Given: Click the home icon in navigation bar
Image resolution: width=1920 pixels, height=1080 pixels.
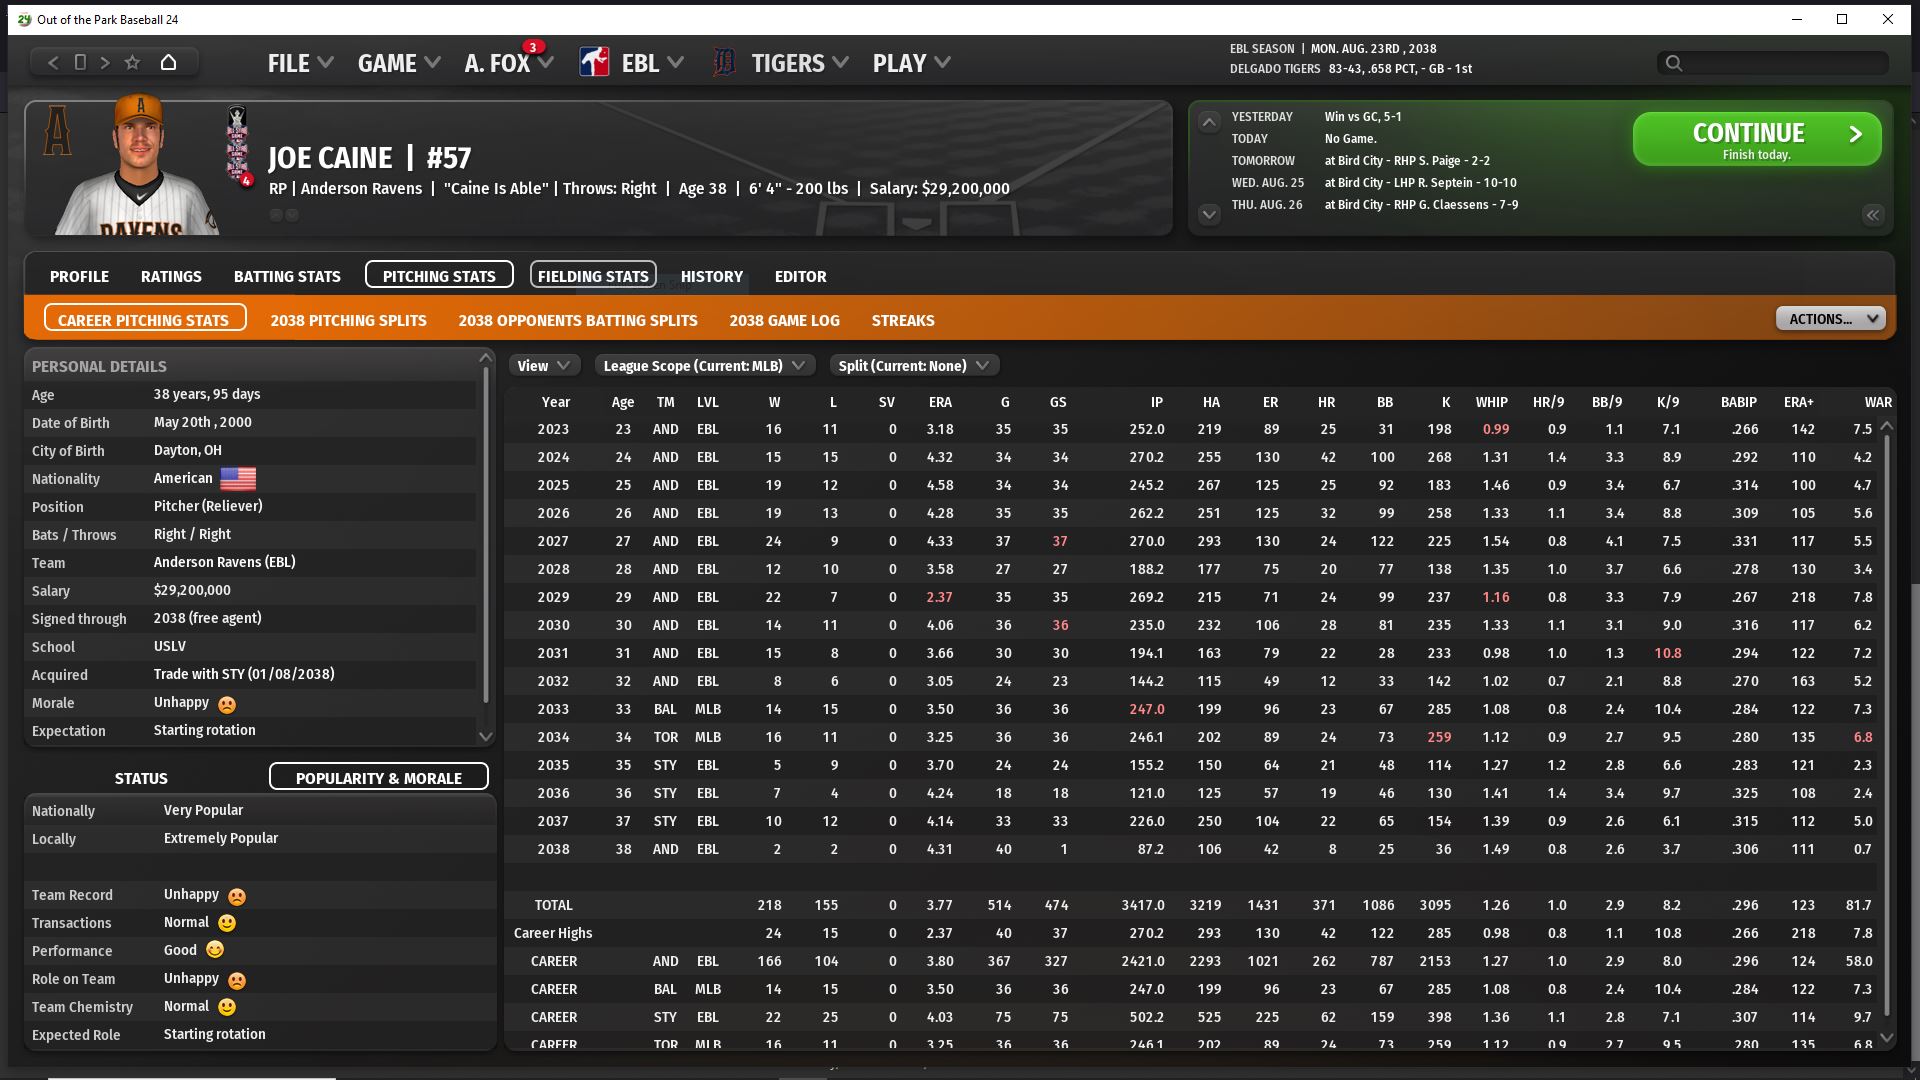Looking at the screenshot, I should point(168,63).
